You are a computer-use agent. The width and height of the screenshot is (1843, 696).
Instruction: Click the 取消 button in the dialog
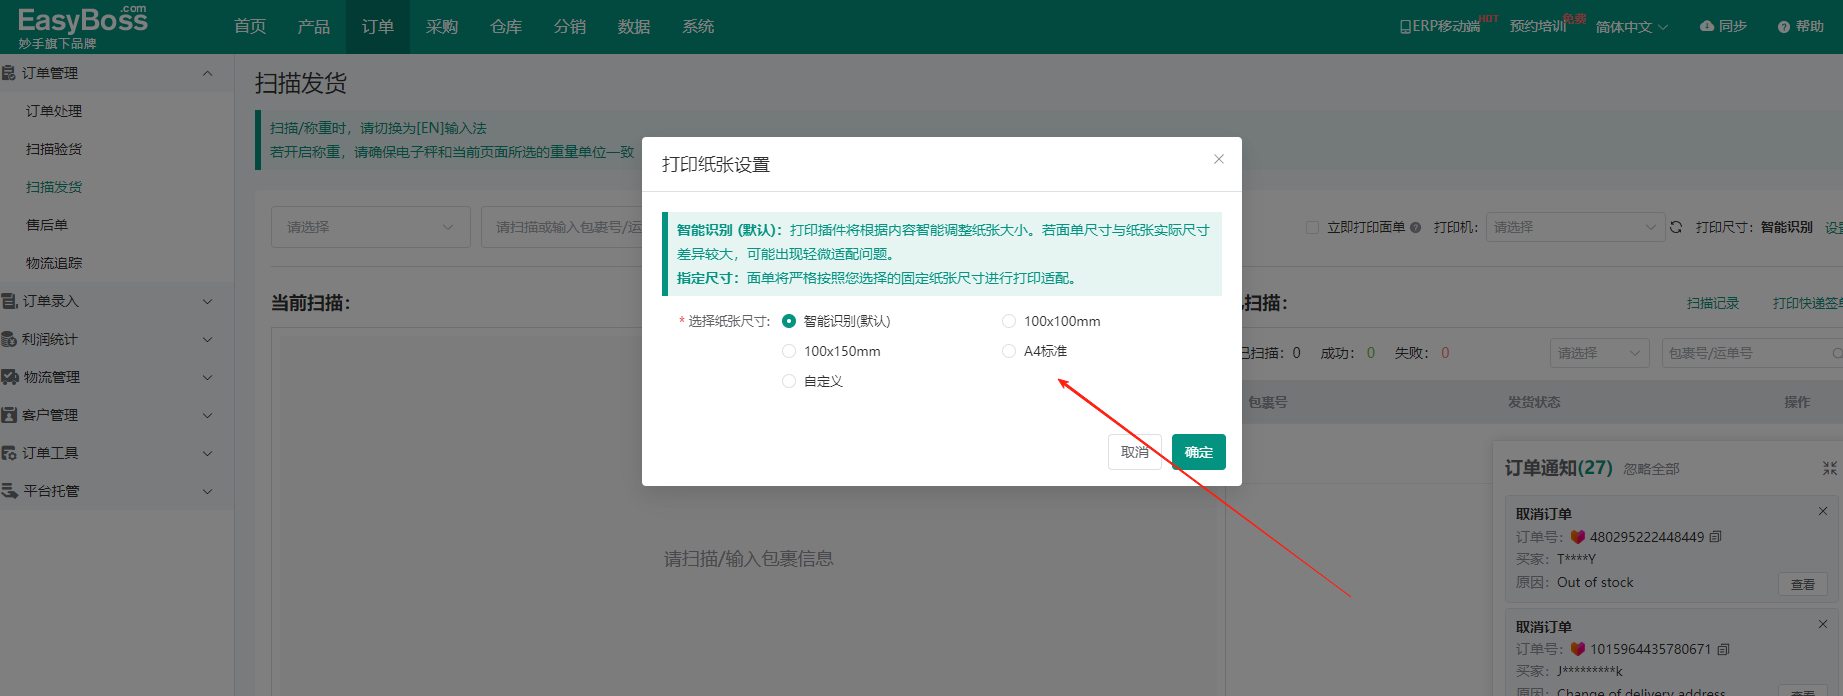tap(1134, 452)
